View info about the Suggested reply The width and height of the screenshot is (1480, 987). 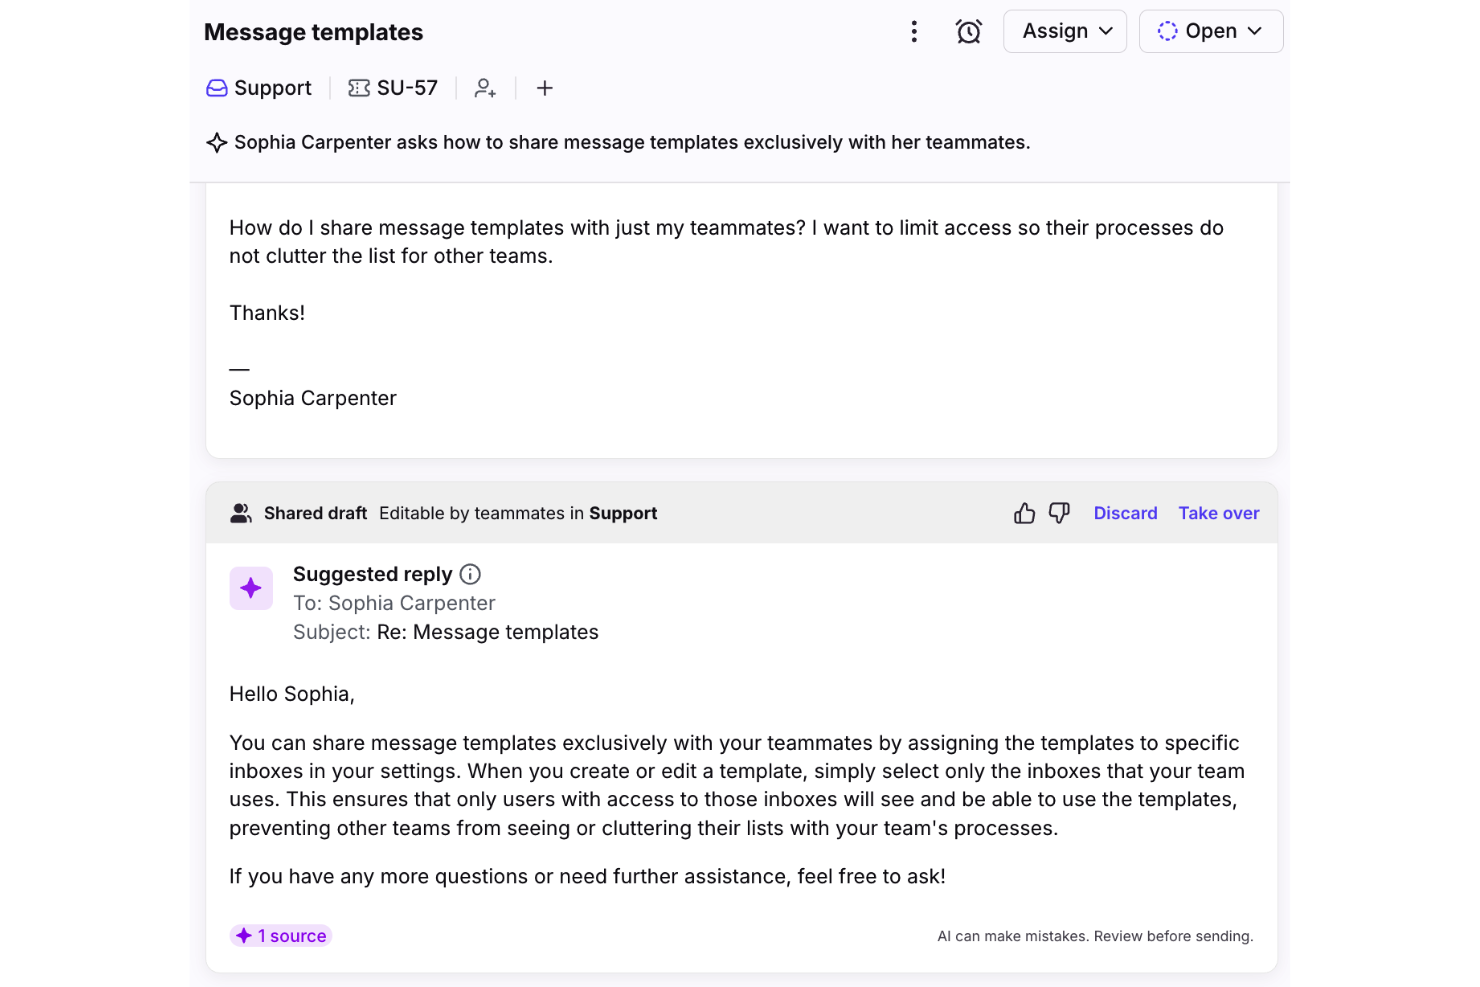tap(470, 574)
